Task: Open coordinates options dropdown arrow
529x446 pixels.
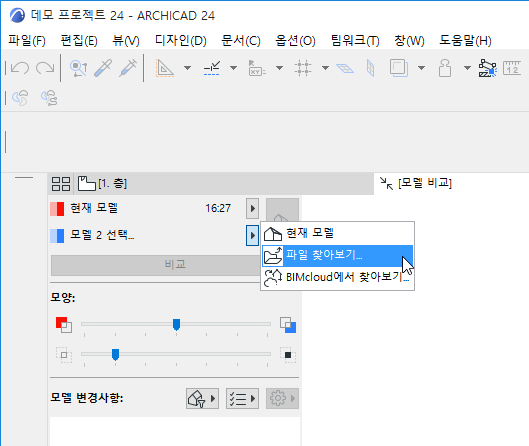Action: 279,68
